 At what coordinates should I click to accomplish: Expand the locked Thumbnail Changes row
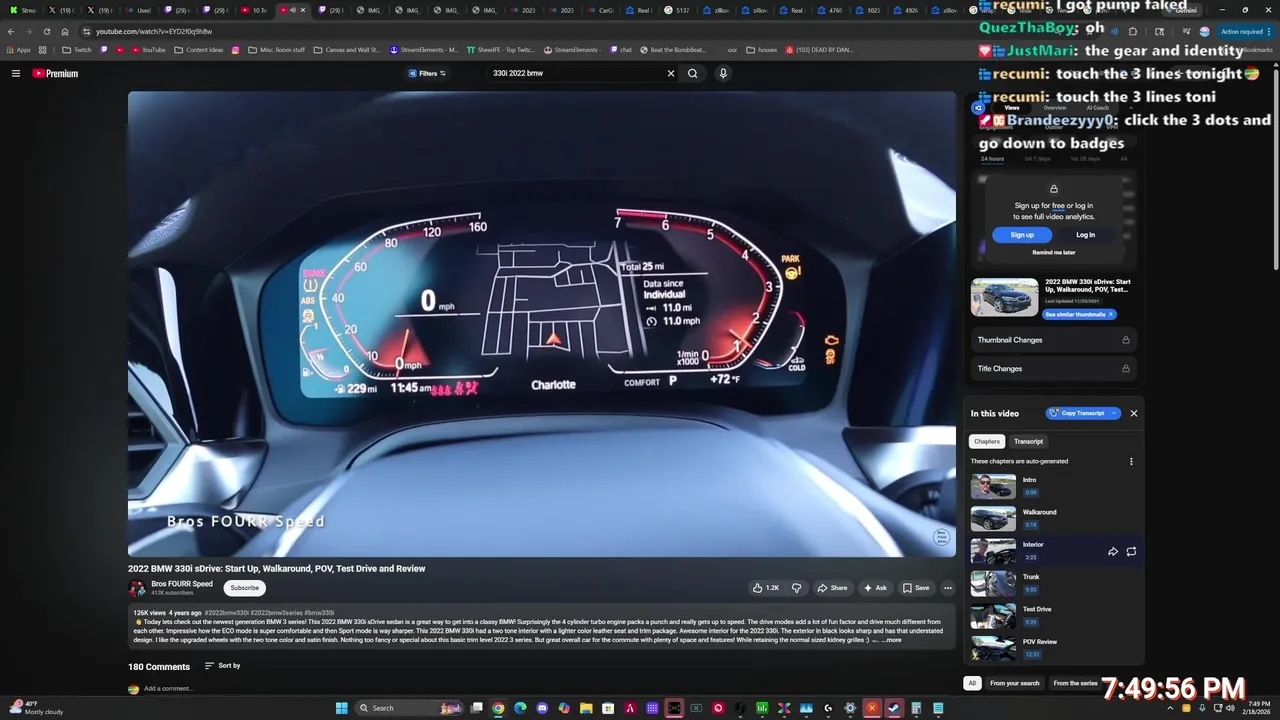(x=1053, y=340)
